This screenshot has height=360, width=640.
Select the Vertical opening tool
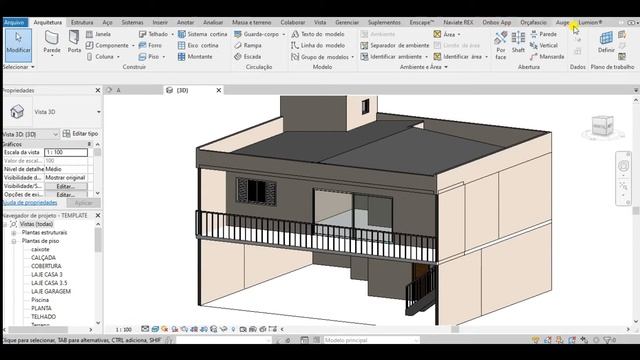[544, 45]
